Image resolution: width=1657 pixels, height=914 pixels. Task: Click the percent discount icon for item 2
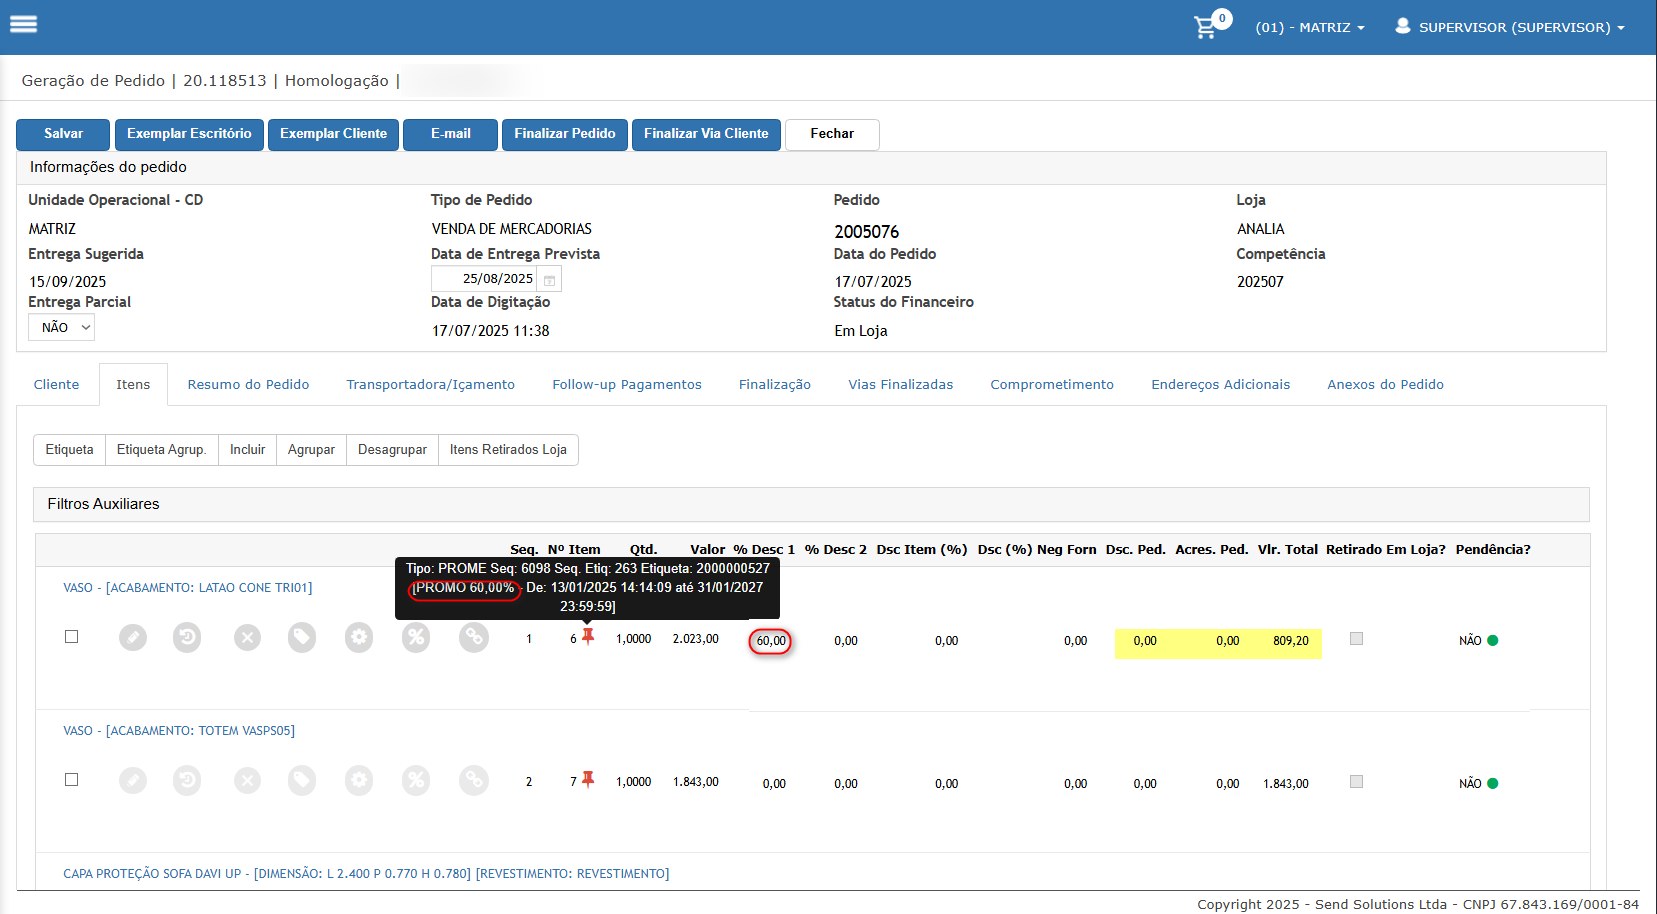point(416,780)
